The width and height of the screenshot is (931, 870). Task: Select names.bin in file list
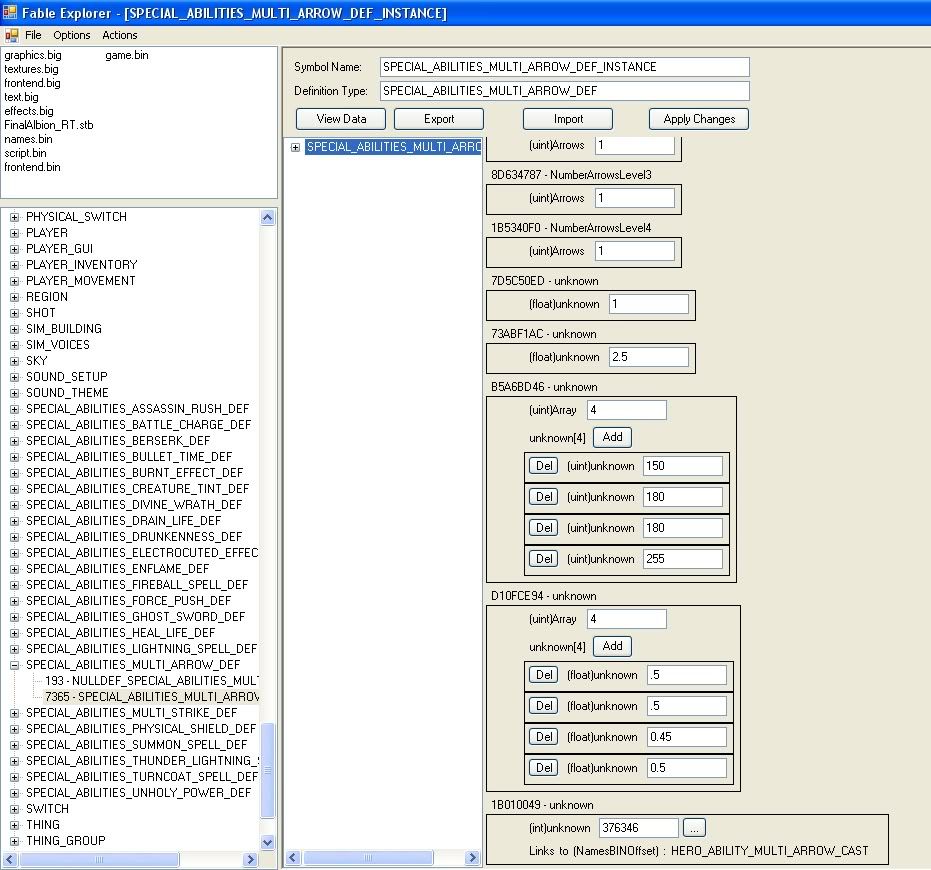(x=28, y=139)
